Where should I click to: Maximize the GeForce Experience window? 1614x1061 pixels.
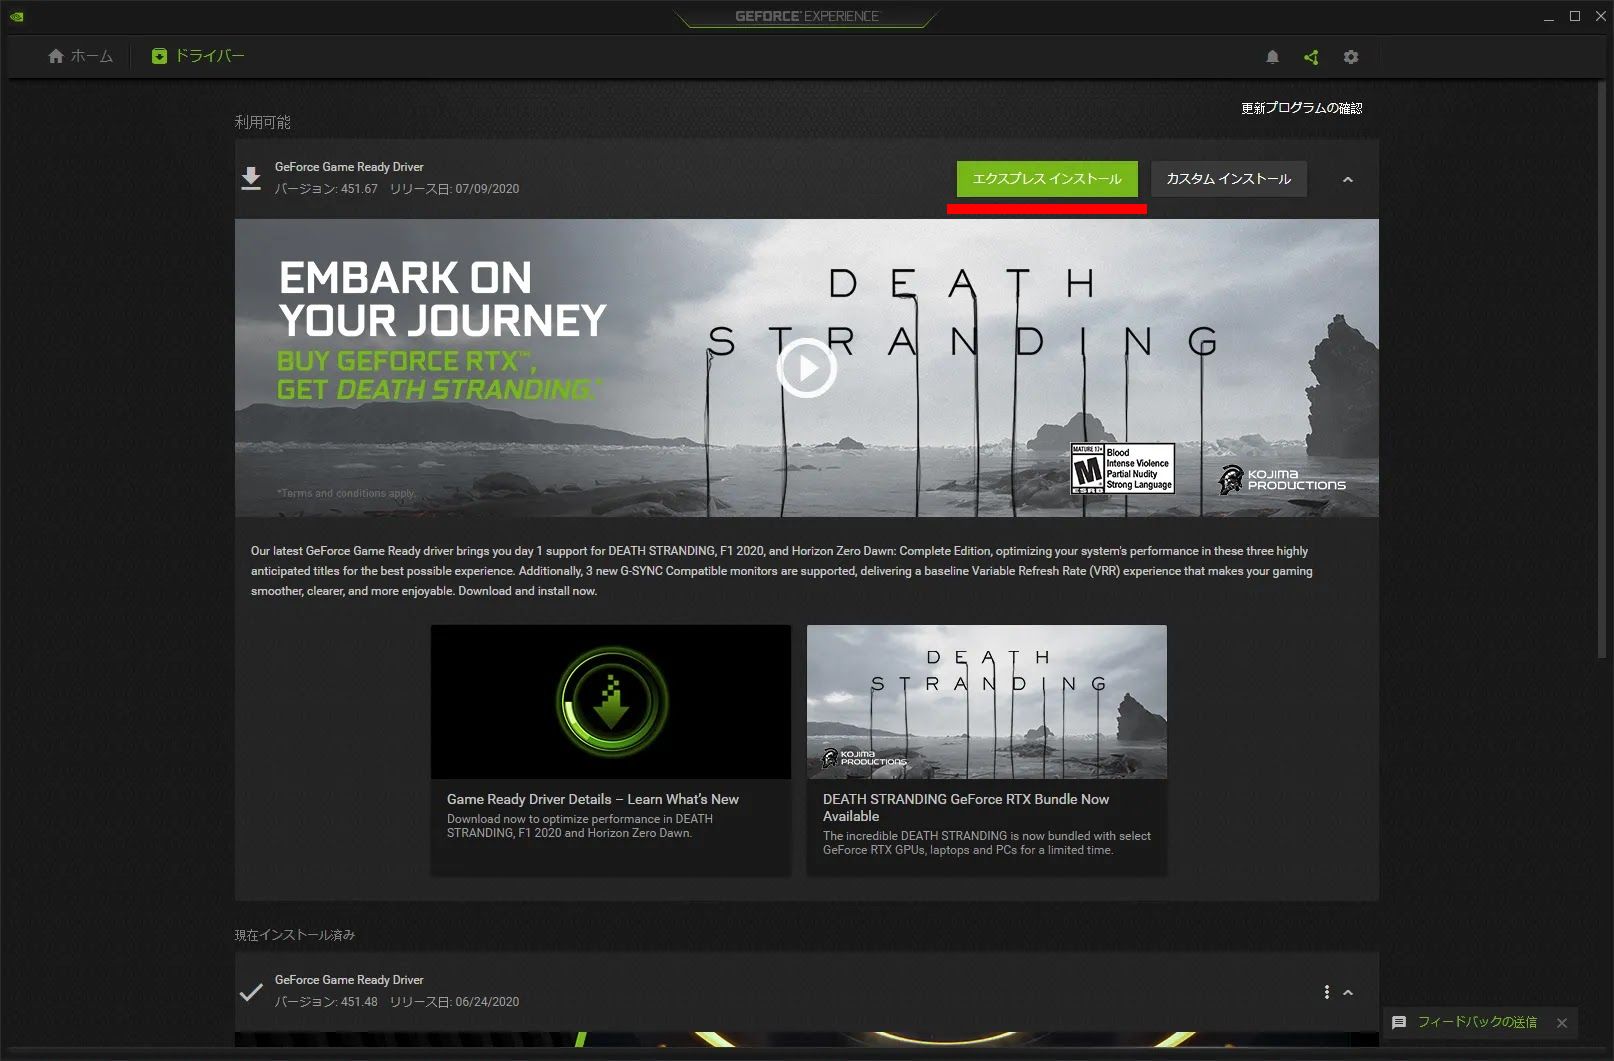[x=1574, y=17]
